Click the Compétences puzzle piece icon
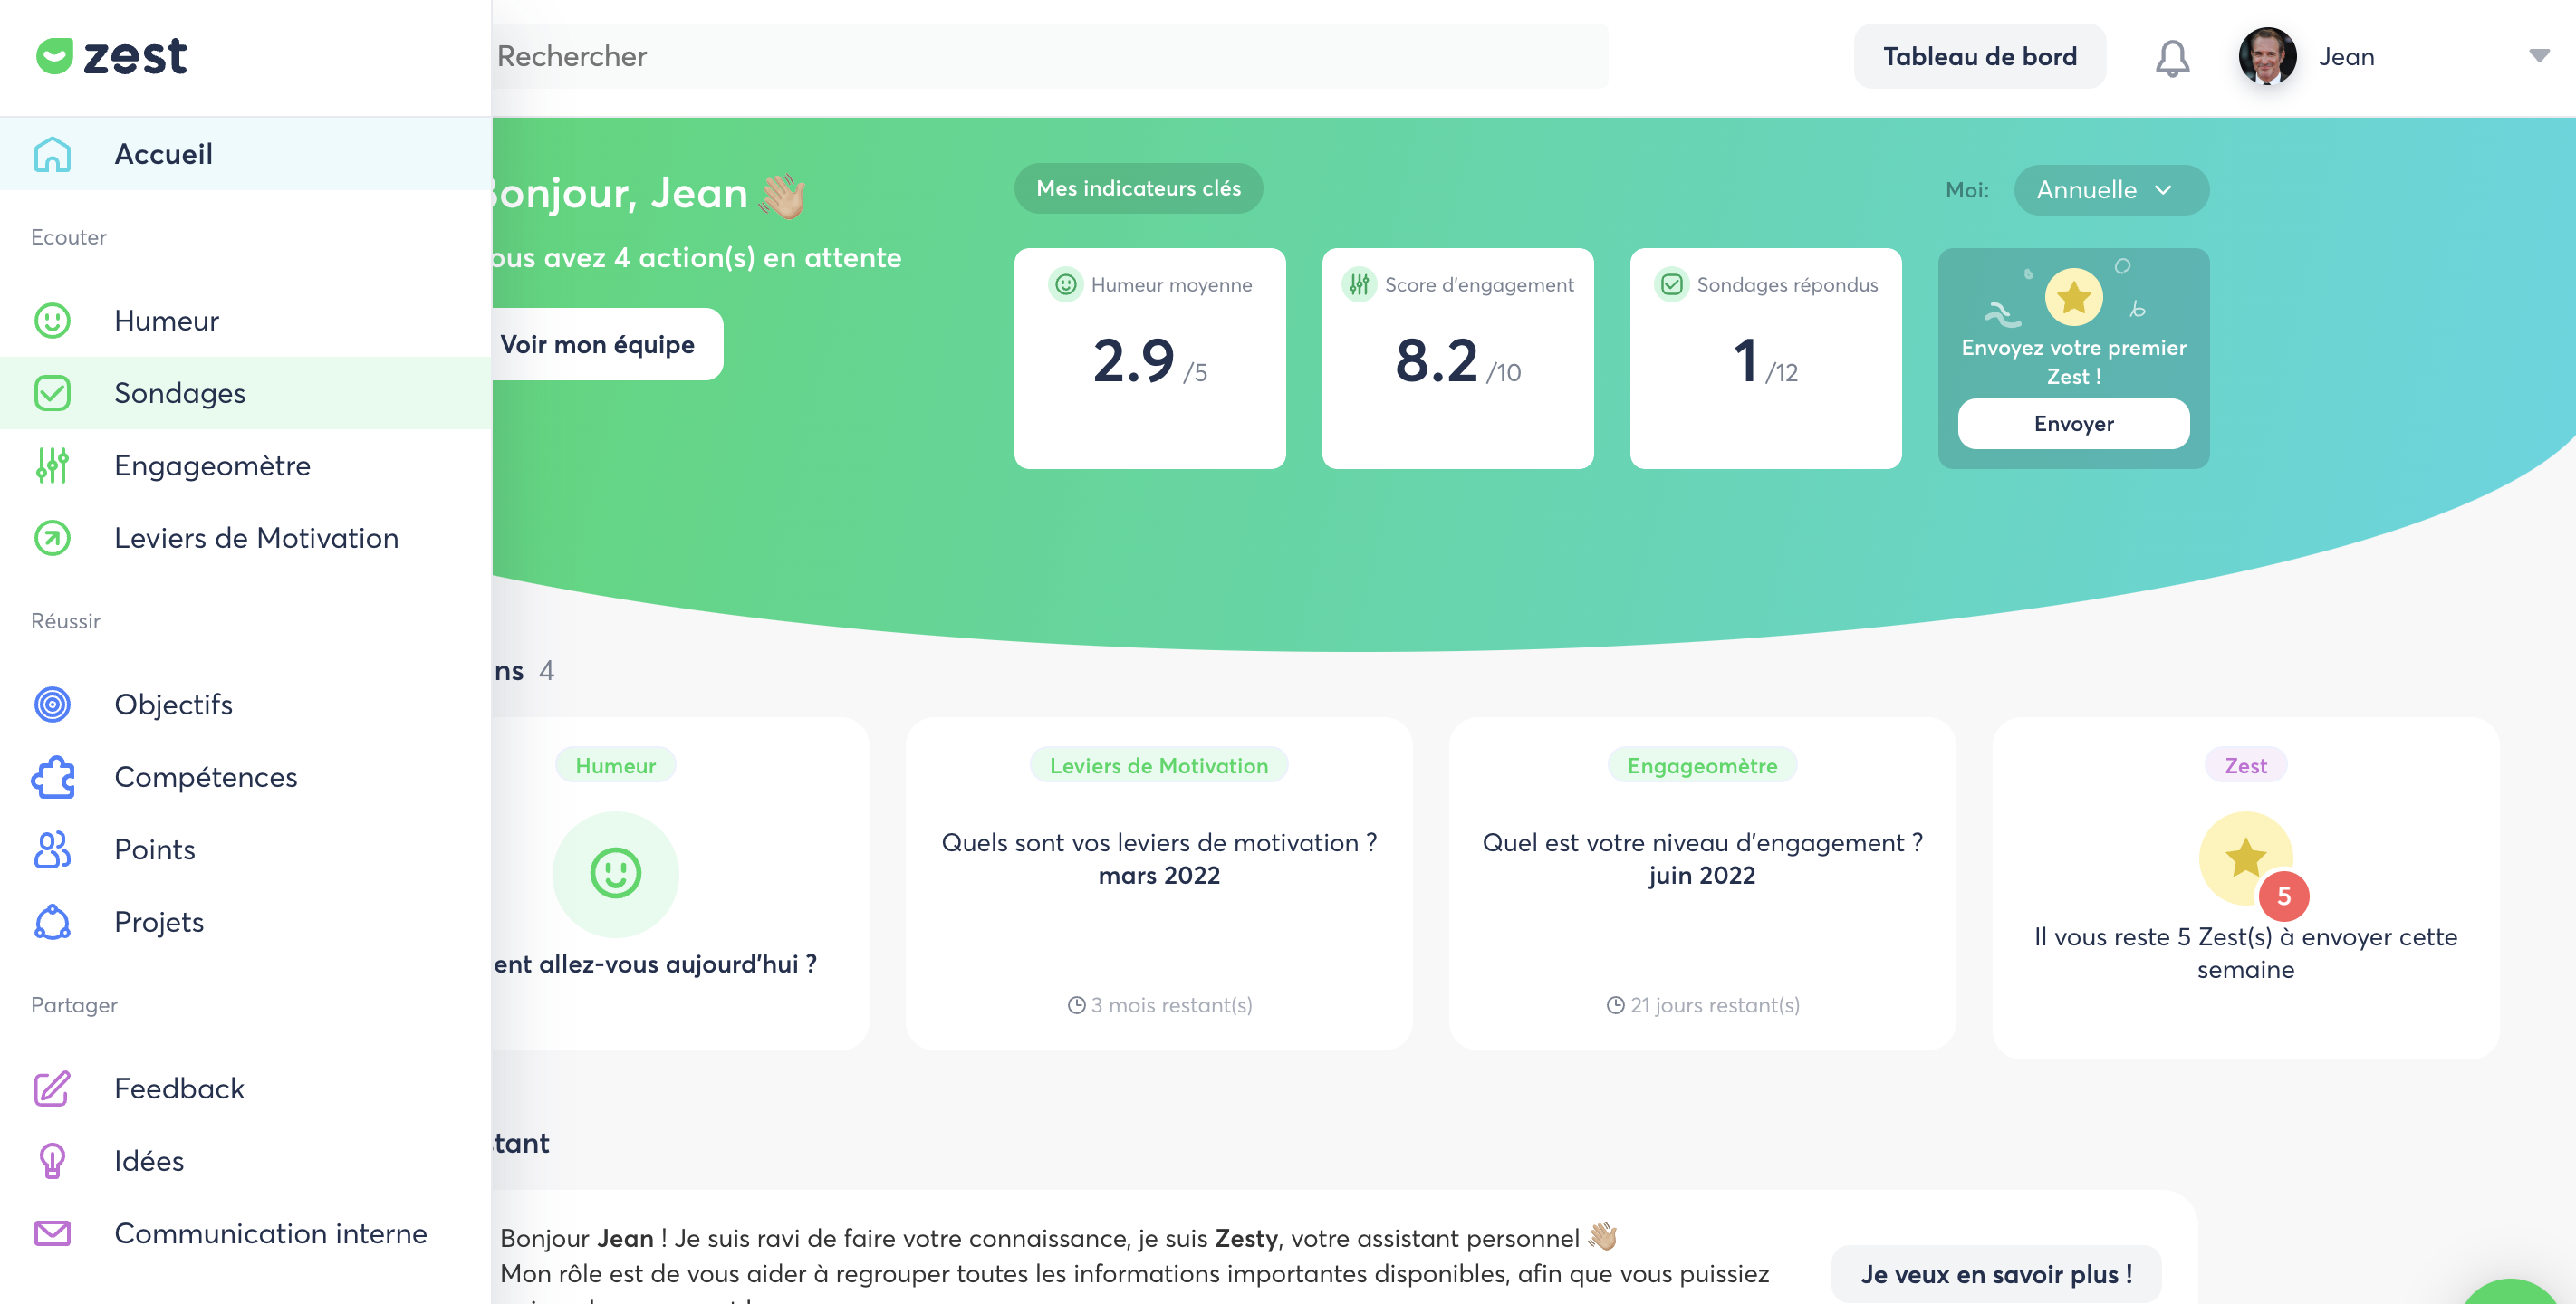 (52, 777)
